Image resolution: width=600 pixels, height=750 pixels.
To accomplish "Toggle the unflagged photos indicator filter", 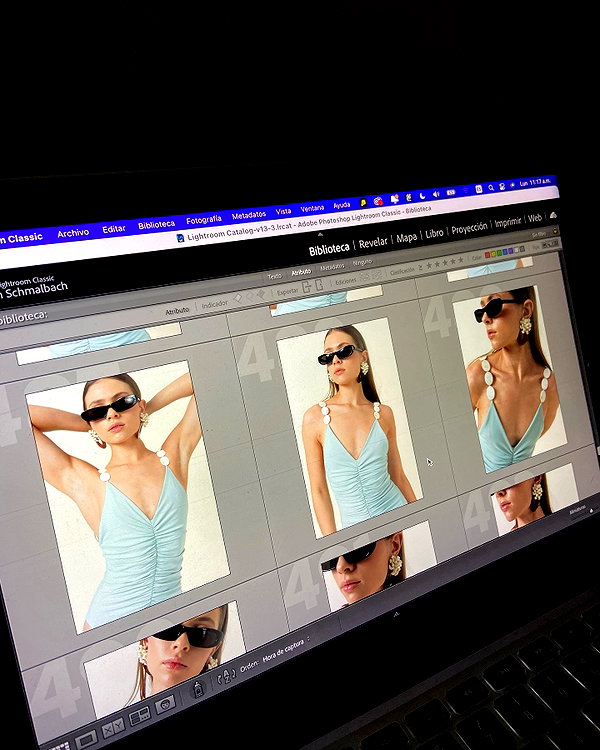I will [250, 295].
